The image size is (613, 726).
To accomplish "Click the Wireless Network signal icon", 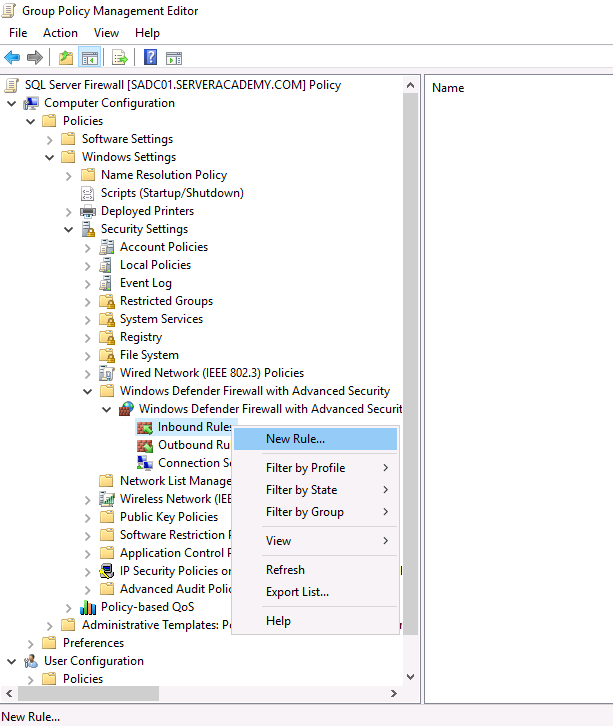I will point(107,499).
